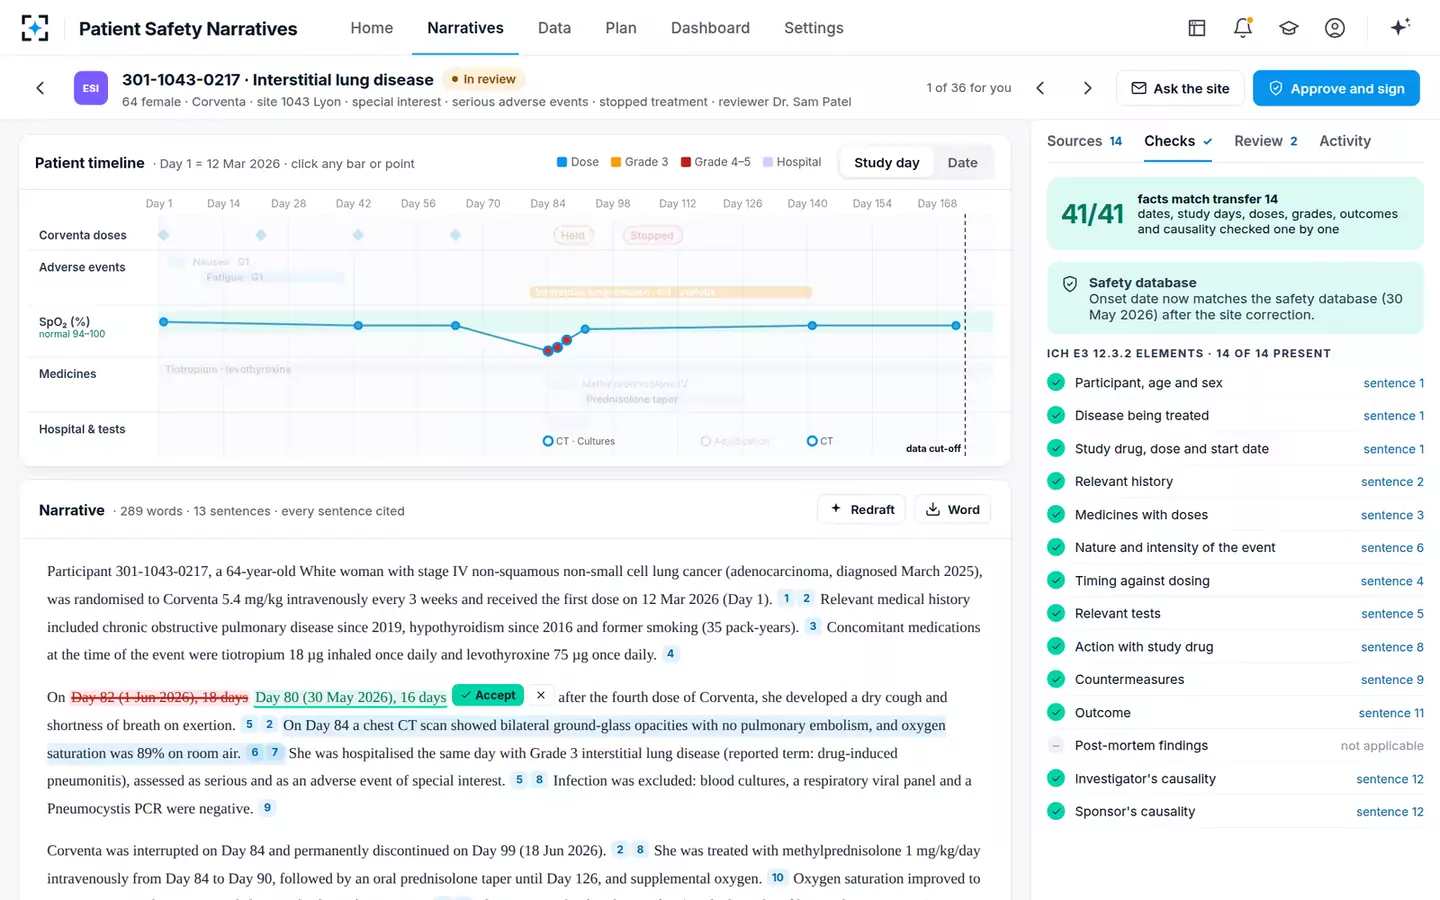Screen dimensions: 1440x900
Task: Jump to sentence 5 for Relevant tests
Action: [x=1392, y=614]
